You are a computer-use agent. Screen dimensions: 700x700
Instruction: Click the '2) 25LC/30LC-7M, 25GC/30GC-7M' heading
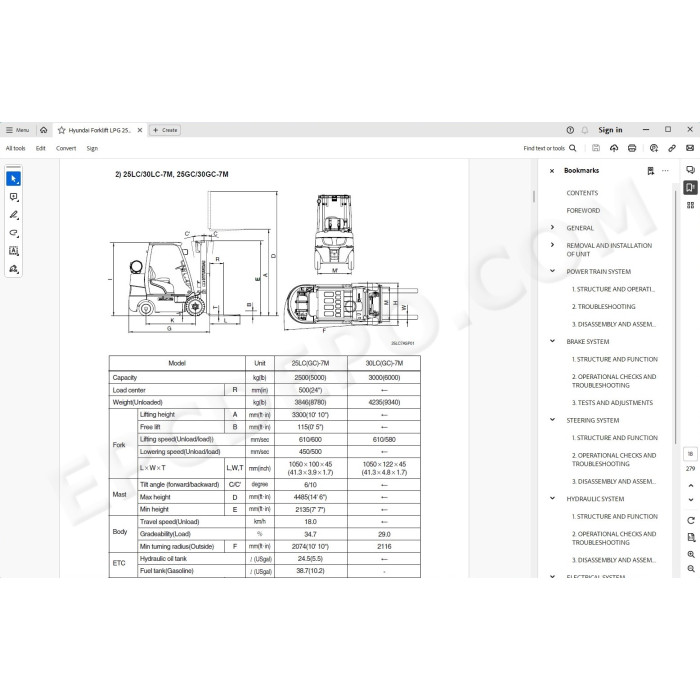tap(172, 174)
